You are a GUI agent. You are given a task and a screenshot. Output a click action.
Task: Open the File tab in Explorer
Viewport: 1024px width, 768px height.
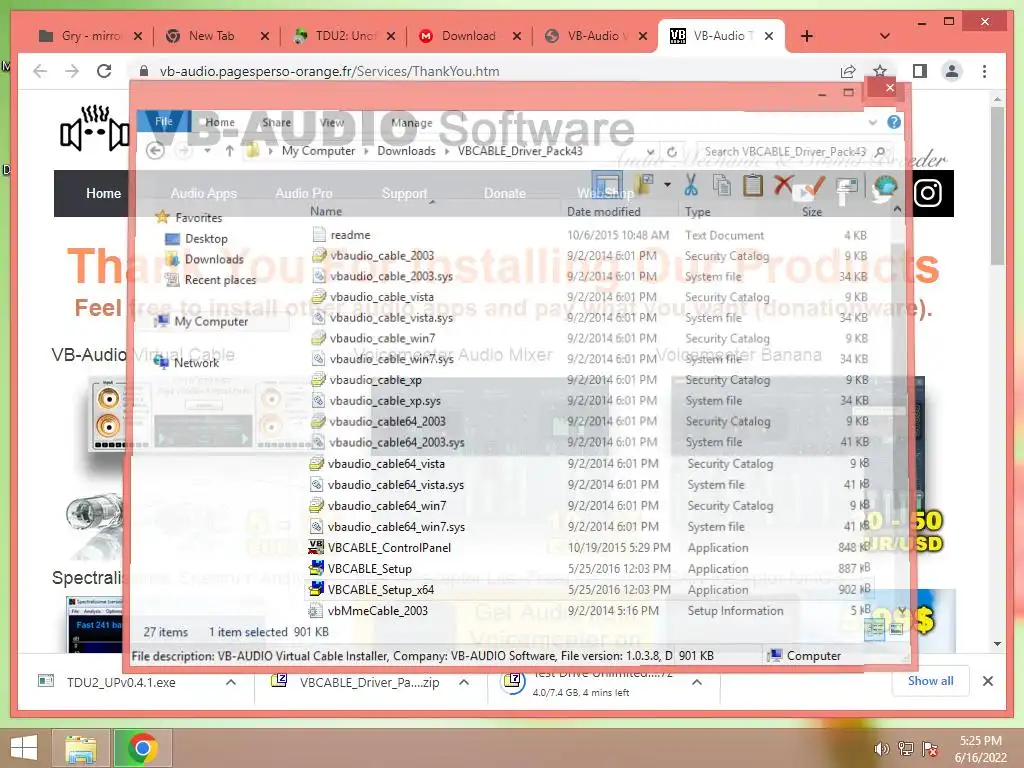pyautogui.click(x=164, y=121)
